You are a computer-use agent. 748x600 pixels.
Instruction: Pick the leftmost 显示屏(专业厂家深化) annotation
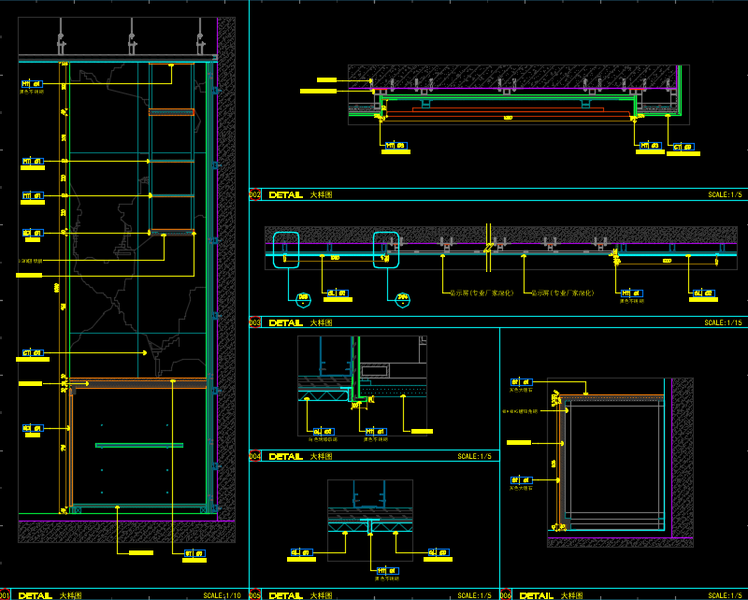tap(482, 293)
